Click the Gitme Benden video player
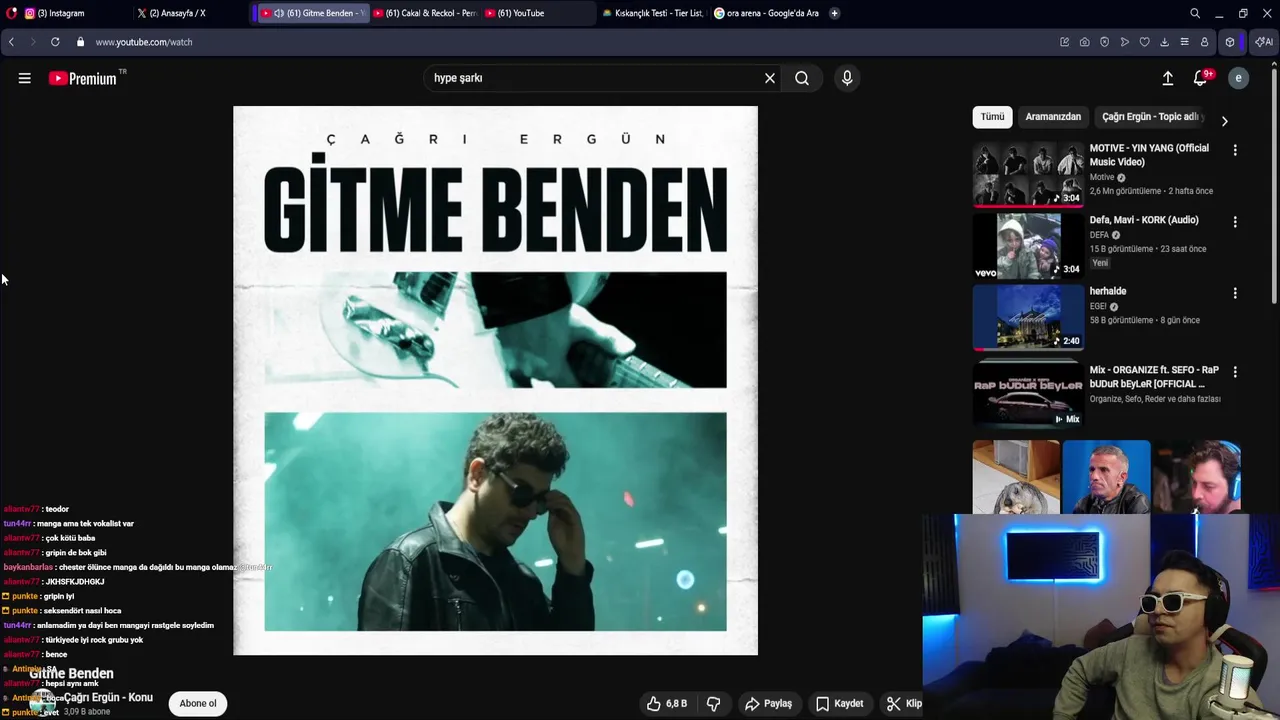Screen dimensions: 1280x720 coord(495,380)
